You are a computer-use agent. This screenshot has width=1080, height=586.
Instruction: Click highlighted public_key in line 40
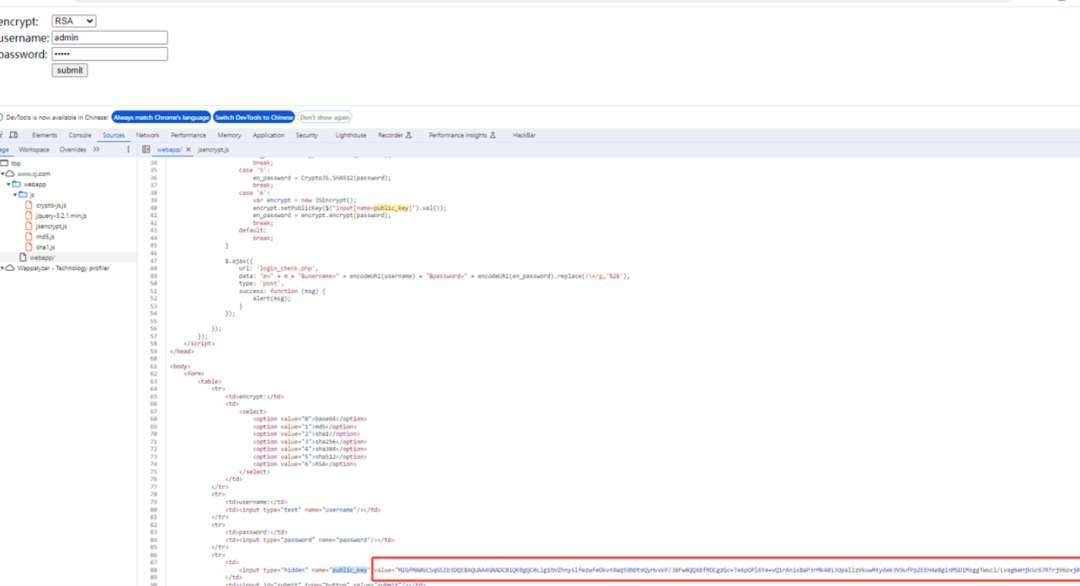pyautogui.click(x=391, y=208)
